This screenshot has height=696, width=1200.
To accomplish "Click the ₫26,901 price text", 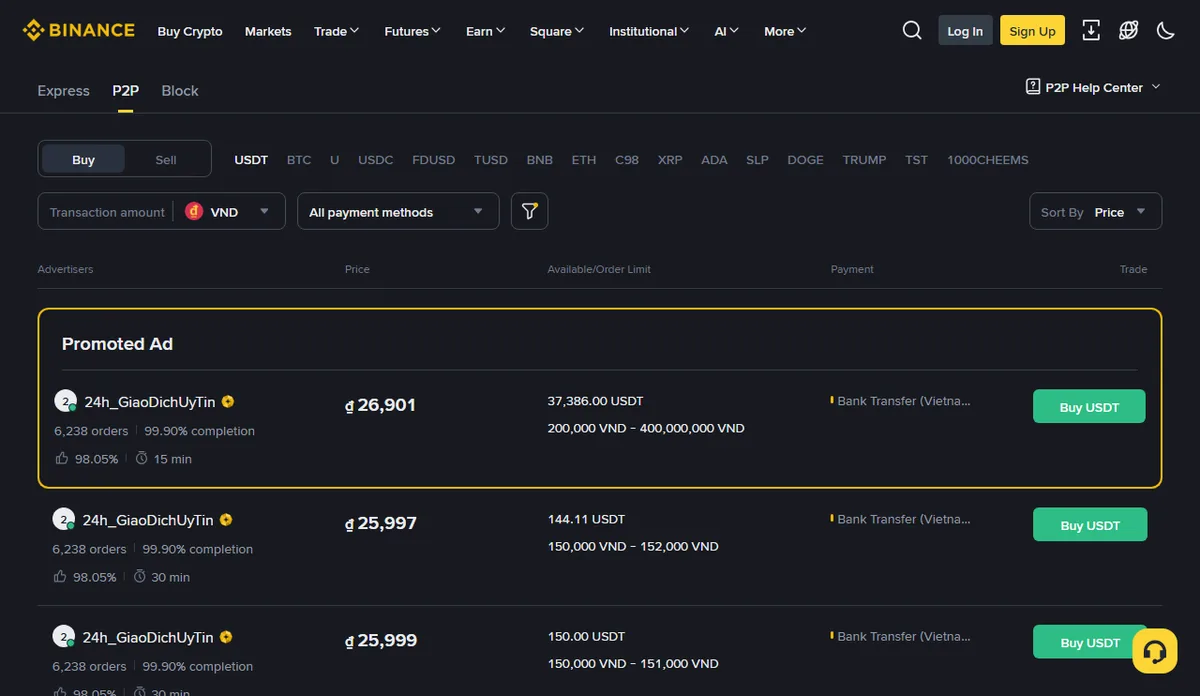I will click(380, 405).
